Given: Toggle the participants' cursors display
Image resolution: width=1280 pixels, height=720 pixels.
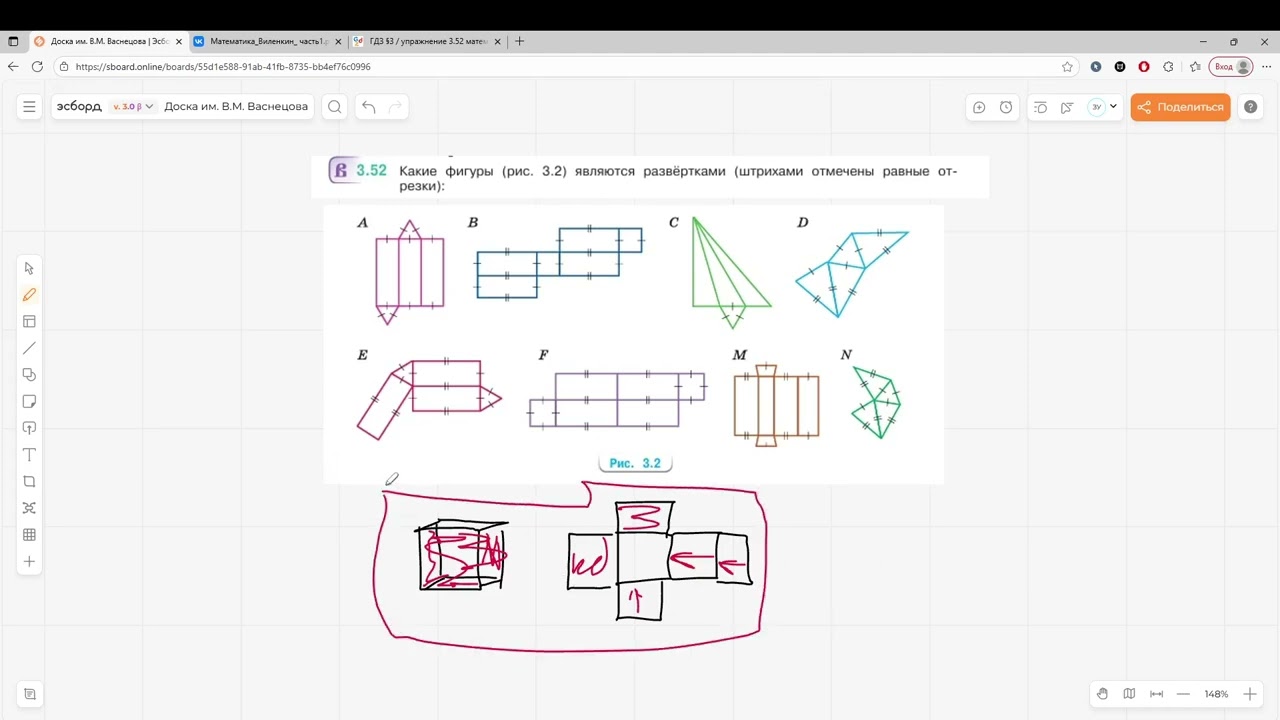Looking at the screenshot, I should [x=1067, y=107].
